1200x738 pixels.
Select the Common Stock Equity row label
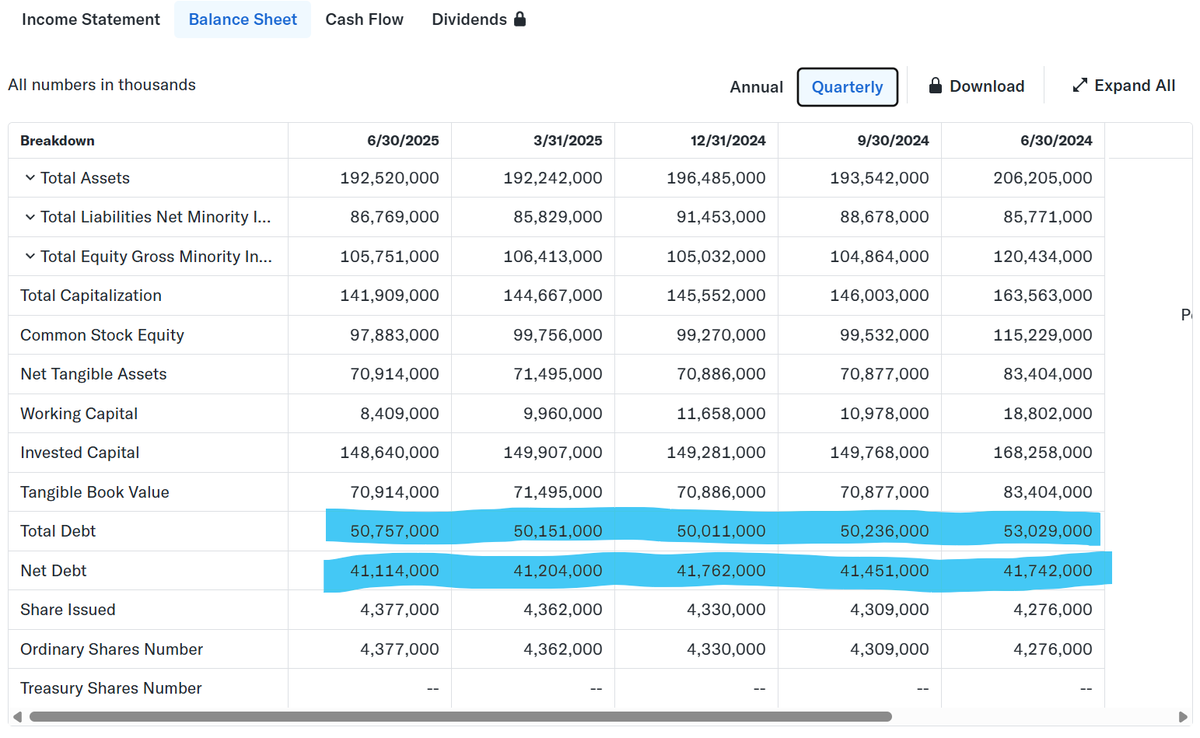click(x=102, y=335)
